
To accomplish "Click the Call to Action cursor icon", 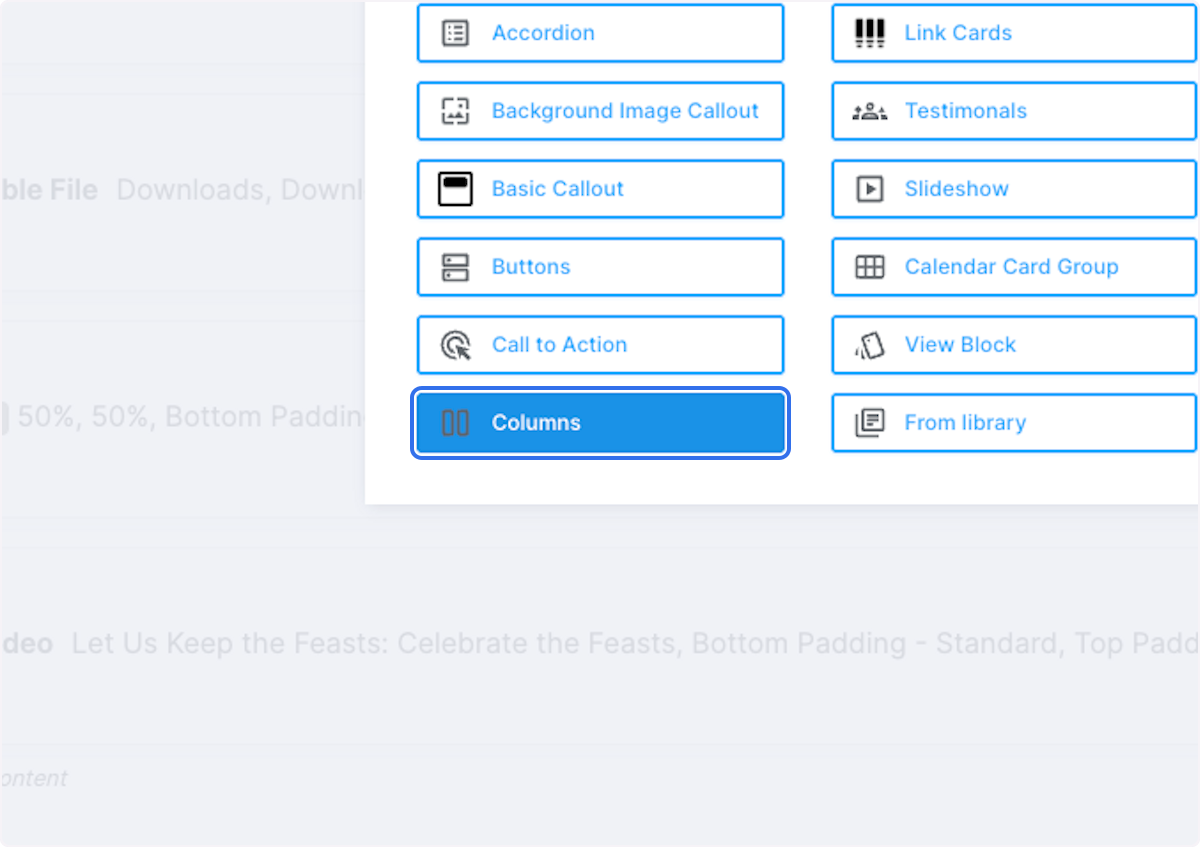I will click(x=457, y=344).
